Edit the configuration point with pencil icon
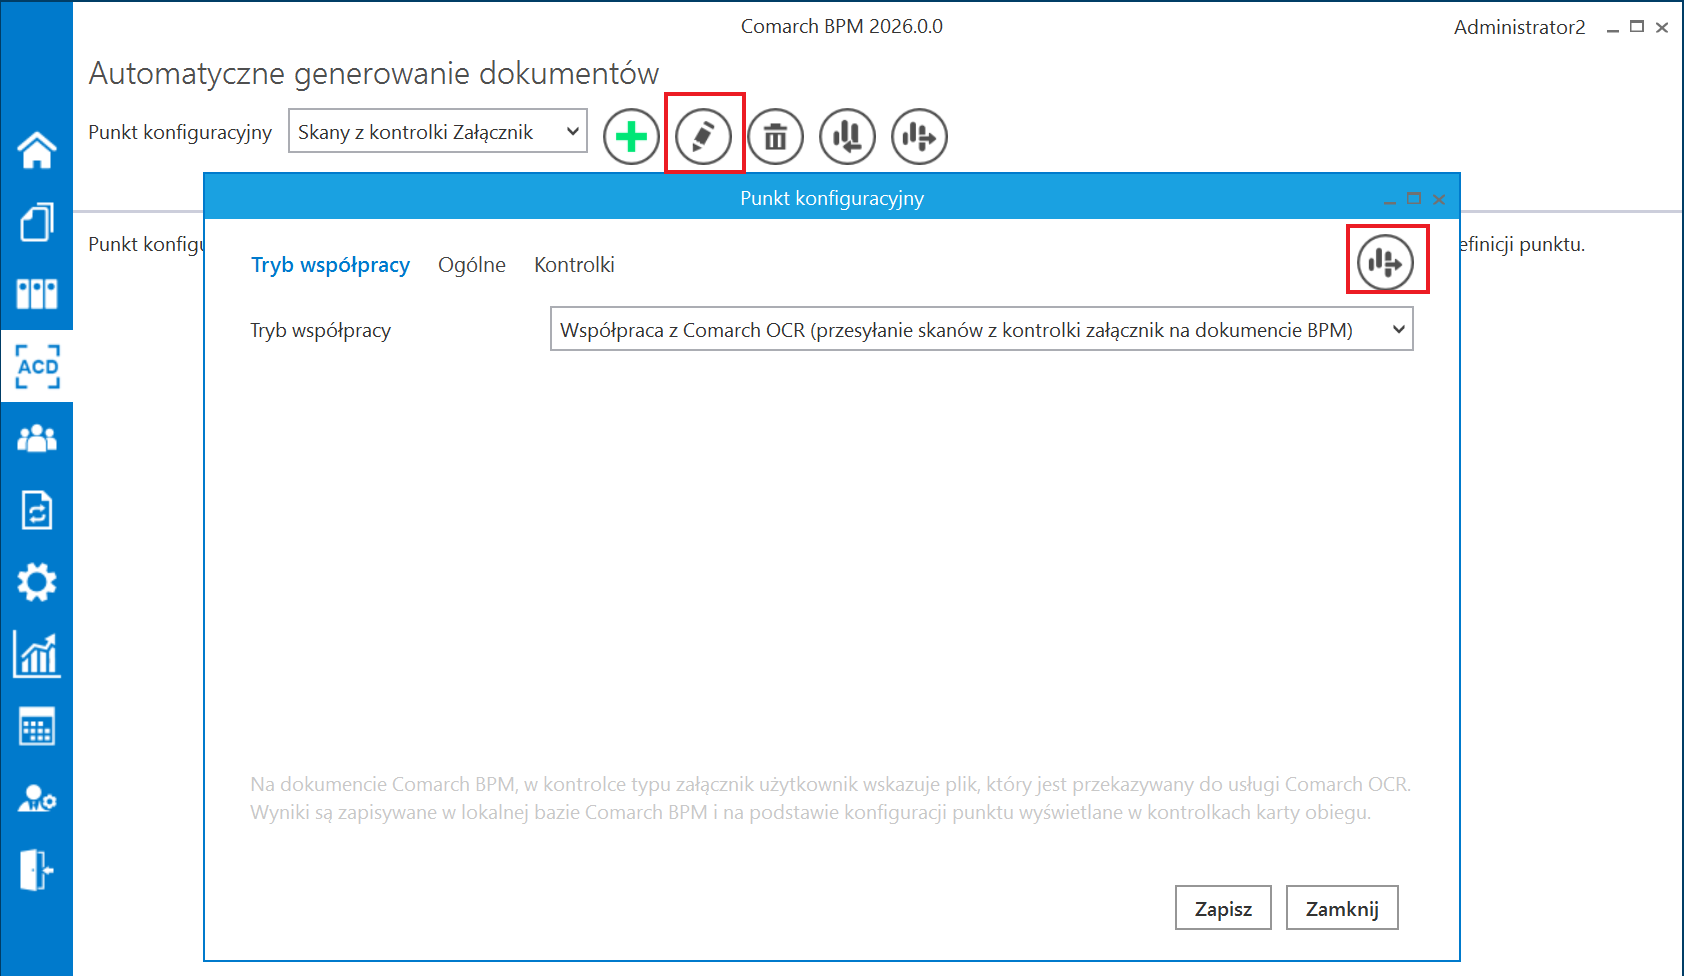The image size is (1684, 976). [704, 136]
